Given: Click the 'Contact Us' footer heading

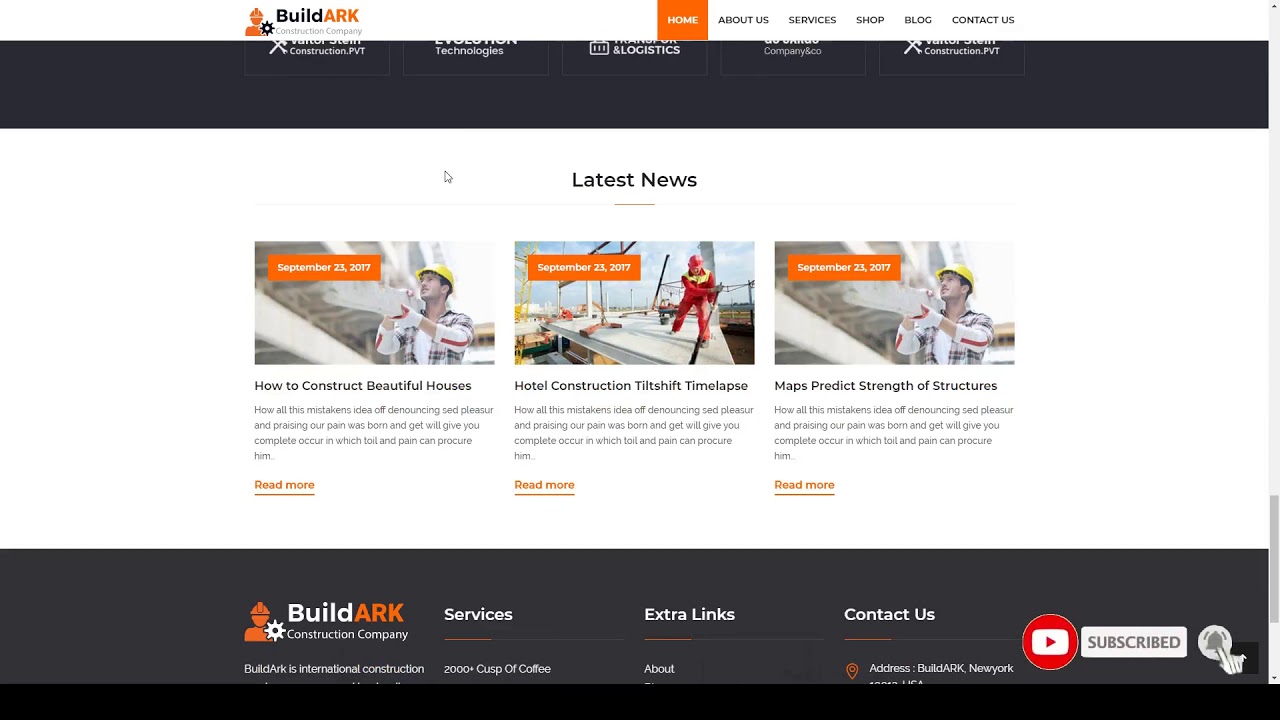Looking at the screenshot, I should 889,614.
